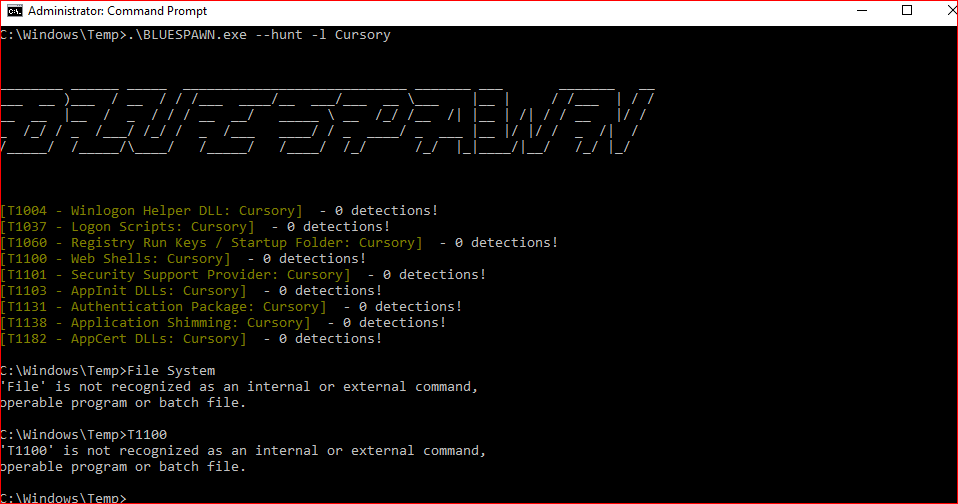Click the typed 'T1100' command at prompt
The height and width of the screenshot is (504, 958).
click(x=147, y=435)
